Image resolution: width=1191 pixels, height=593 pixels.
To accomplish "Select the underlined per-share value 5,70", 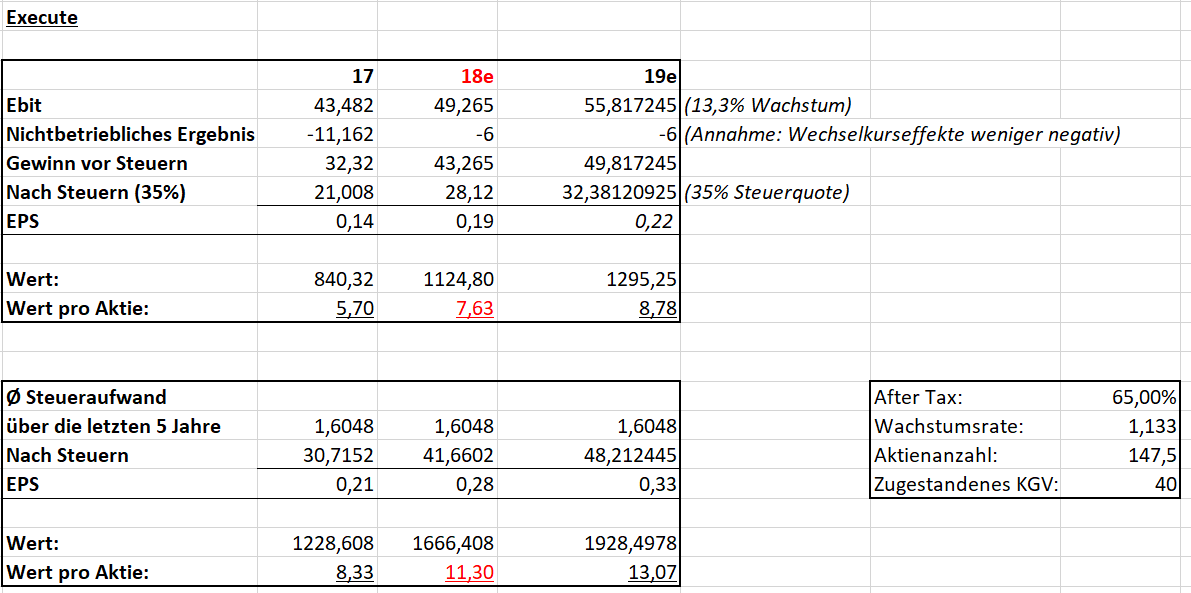I will pyautogui.click(x=355, y=310).
